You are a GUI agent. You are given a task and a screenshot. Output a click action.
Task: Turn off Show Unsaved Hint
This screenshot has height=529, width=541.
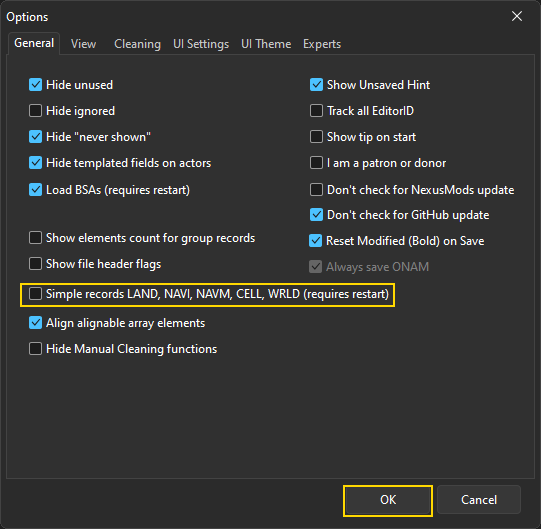[x=316, y=85]
